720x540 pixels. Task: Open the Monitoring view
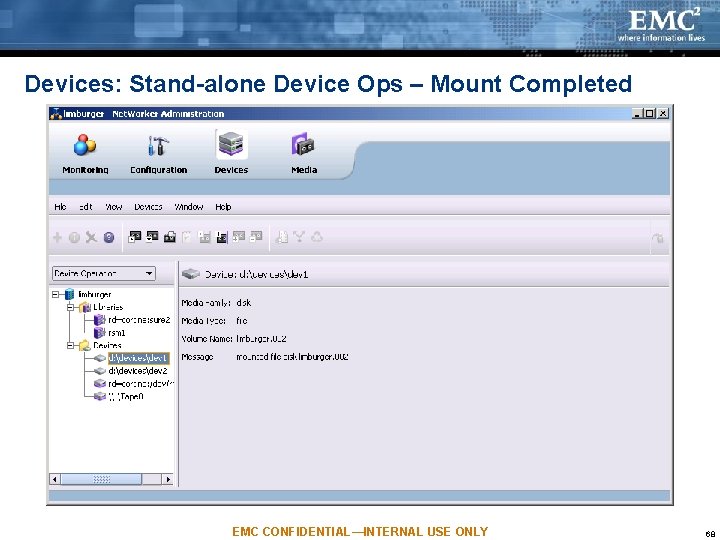tap(85, 154)
